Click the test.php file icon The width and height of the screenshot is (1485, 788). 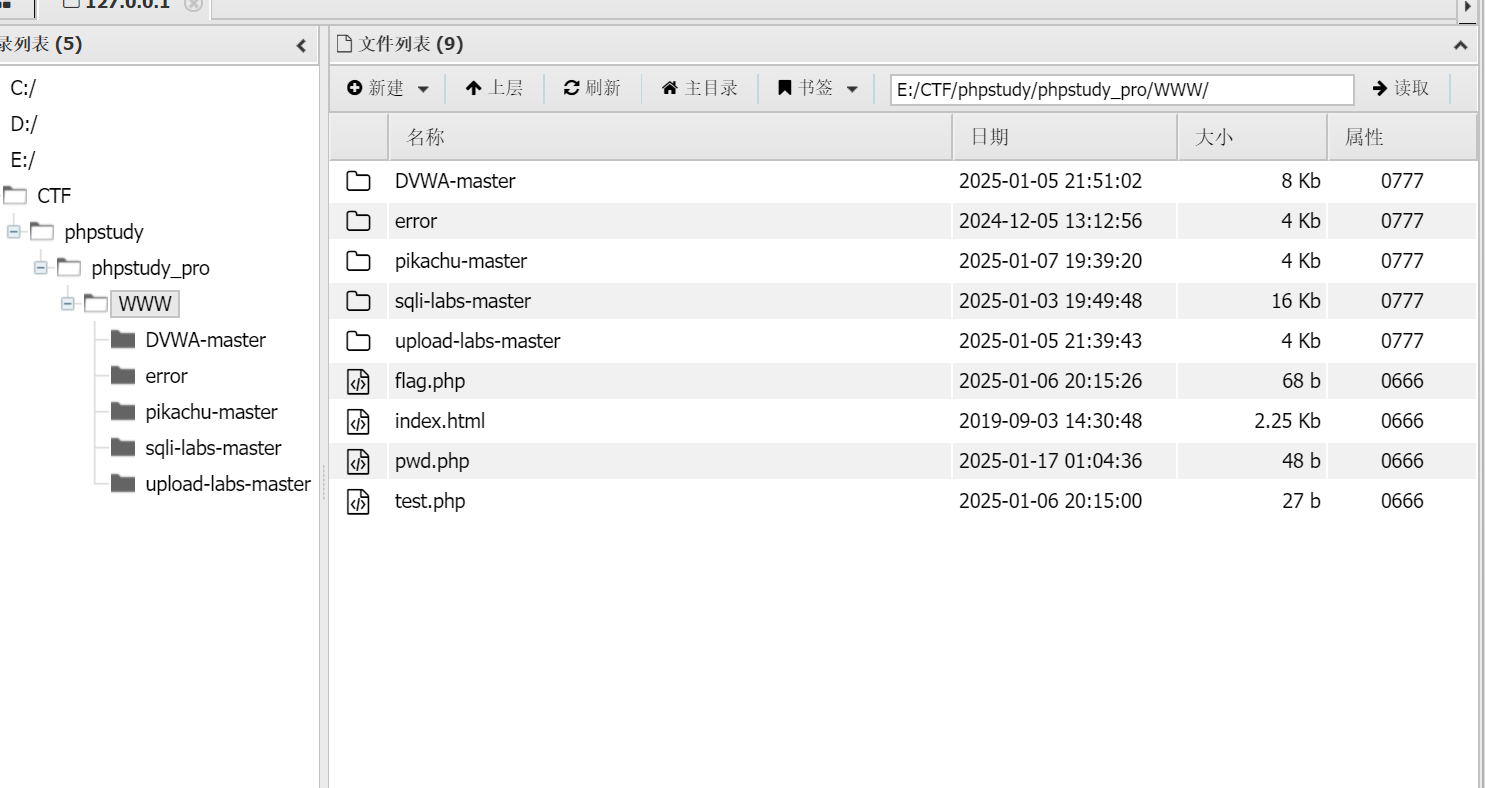coord(358,501)
